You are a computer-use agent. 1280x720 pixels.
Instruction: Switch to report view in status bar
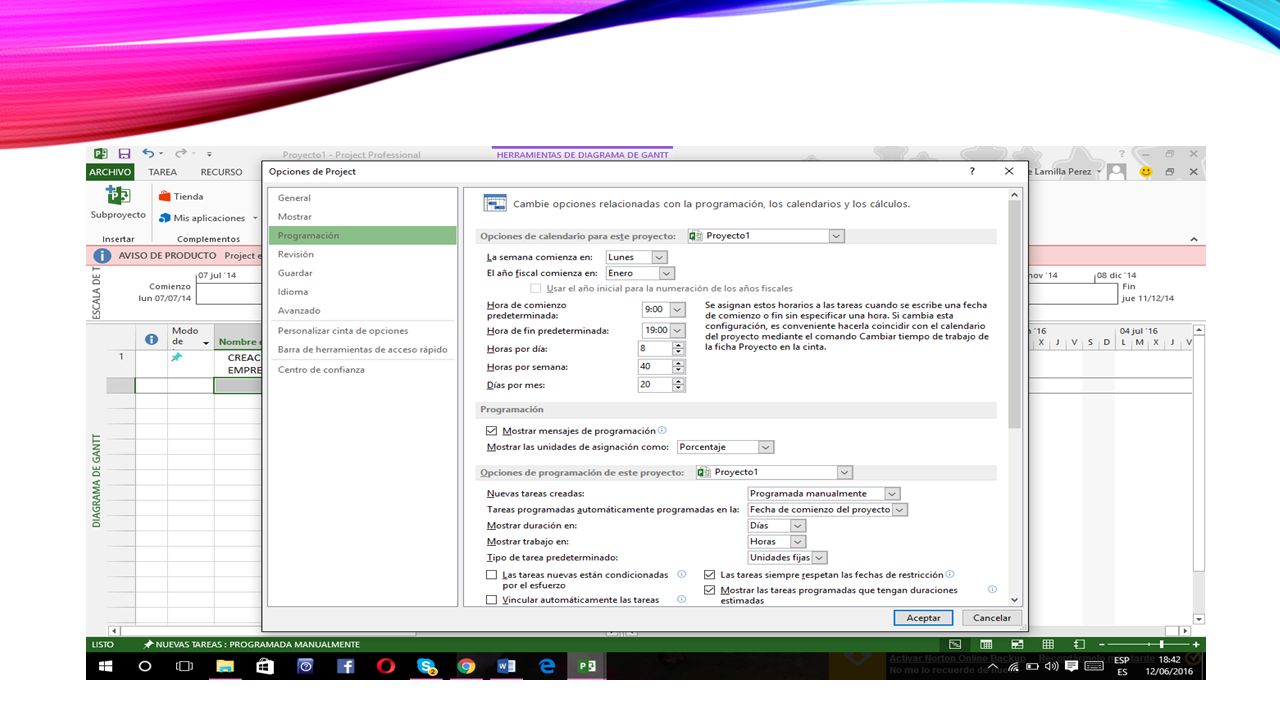tap(1079, 645)
